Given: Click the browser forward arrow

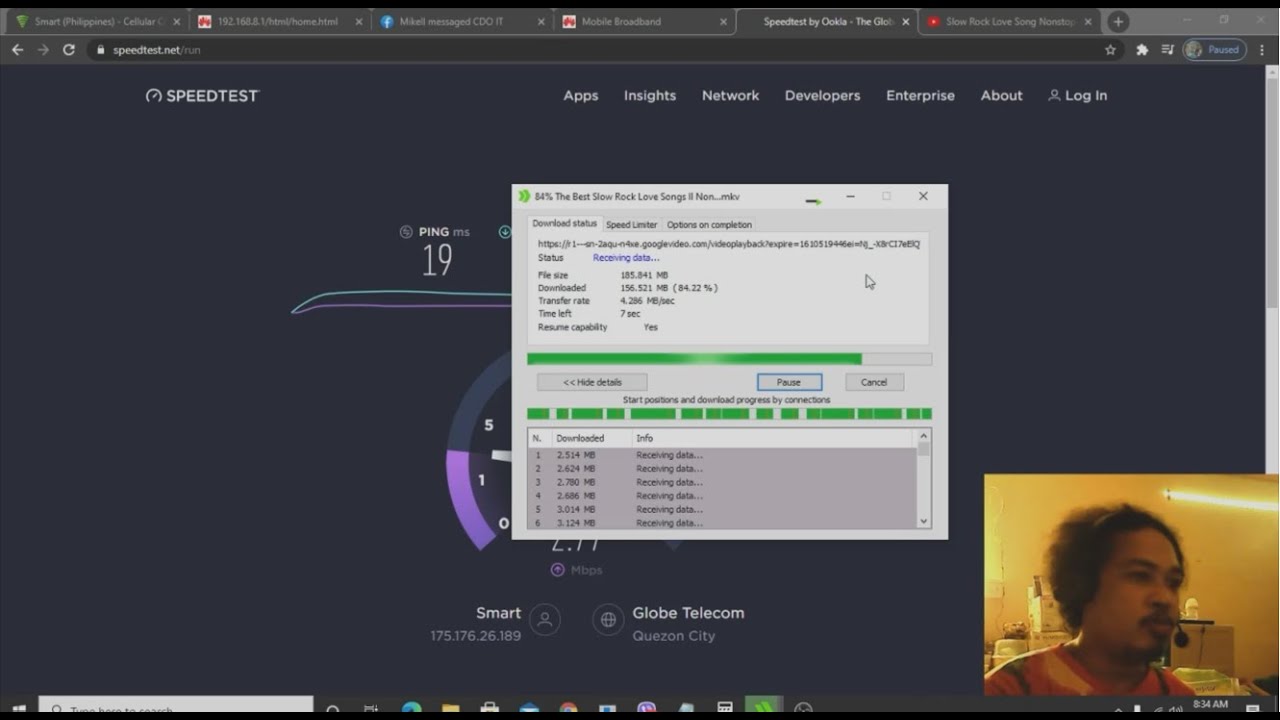Looking at the screenshot, I should click(x=43, y=49).
